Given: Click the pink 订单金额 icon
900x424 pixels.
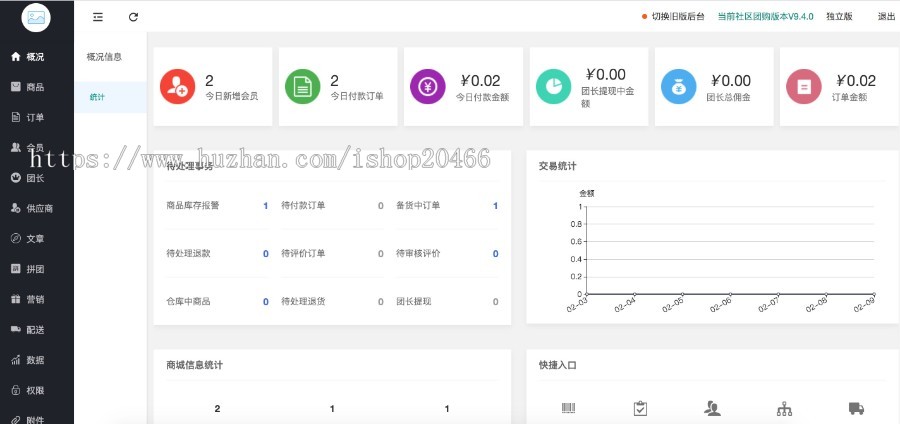Looking at the screenshot, I should [804, 87].
